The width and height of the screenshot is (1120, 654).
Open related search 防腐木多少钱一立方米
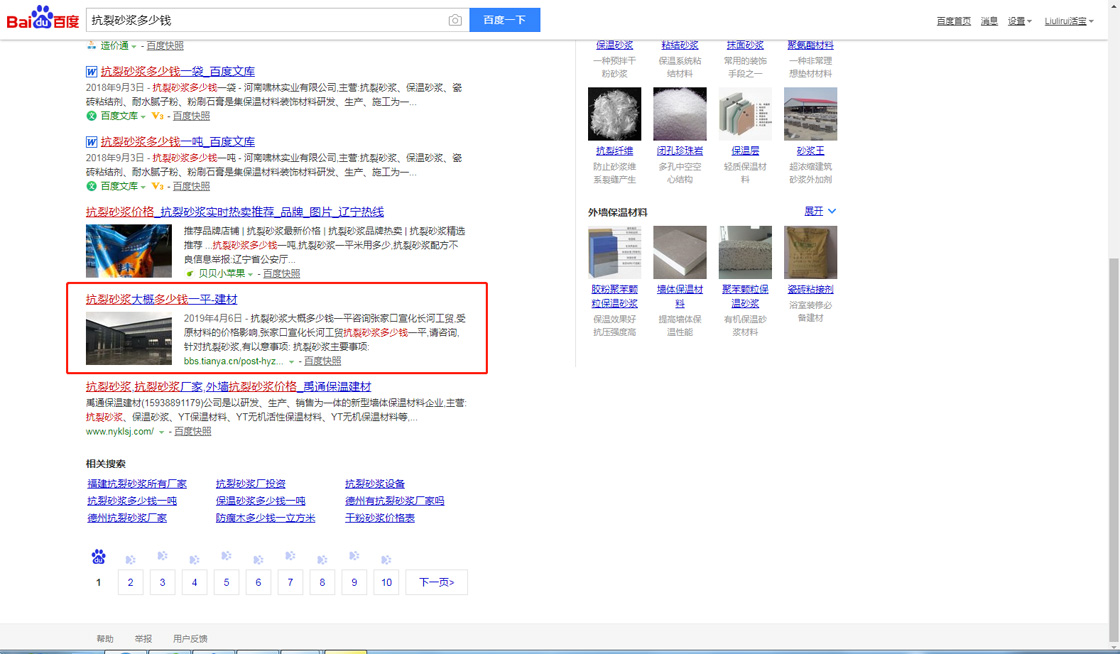click(x=266, y=518)
